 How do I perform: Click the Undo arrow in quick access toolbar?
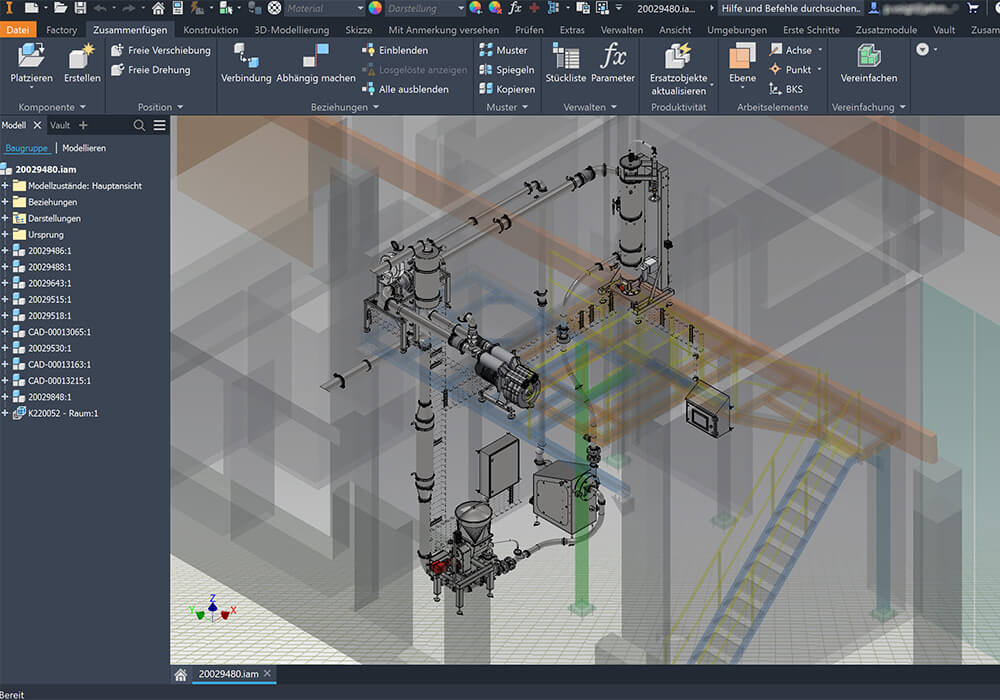tap(100, 8)
